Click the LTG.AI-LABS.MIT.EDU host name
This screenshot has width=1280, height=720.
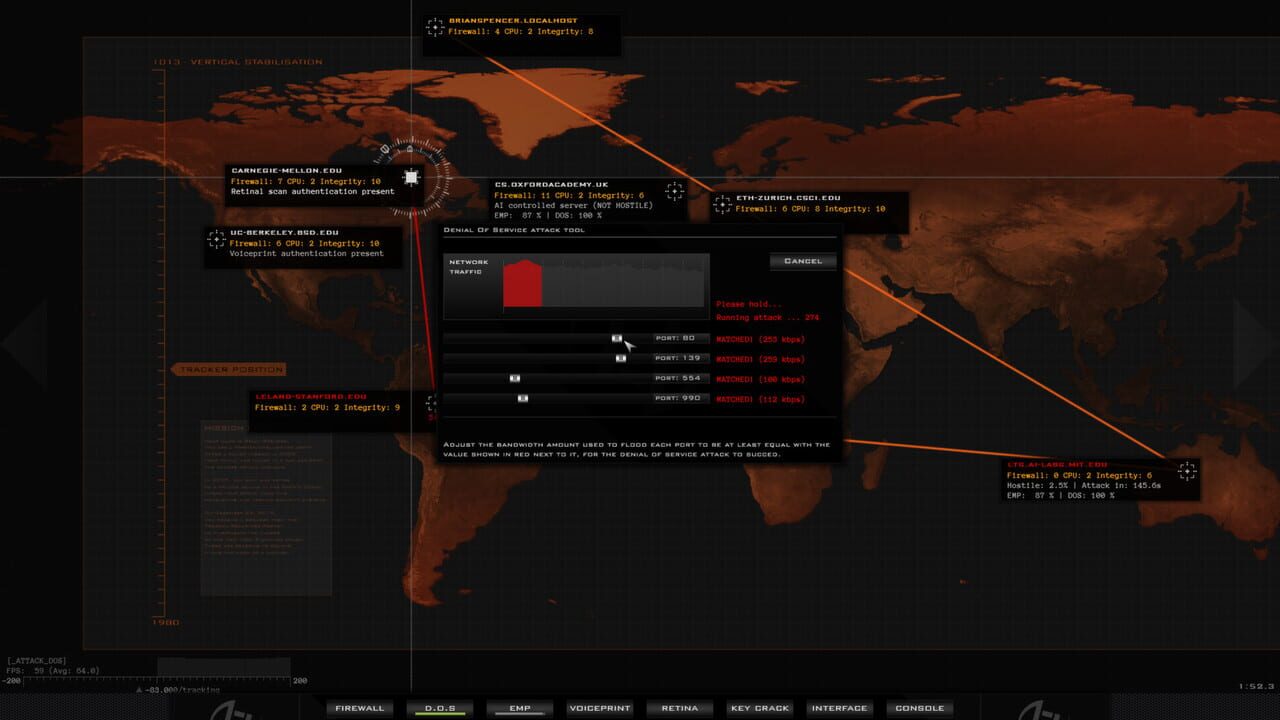1057,464
